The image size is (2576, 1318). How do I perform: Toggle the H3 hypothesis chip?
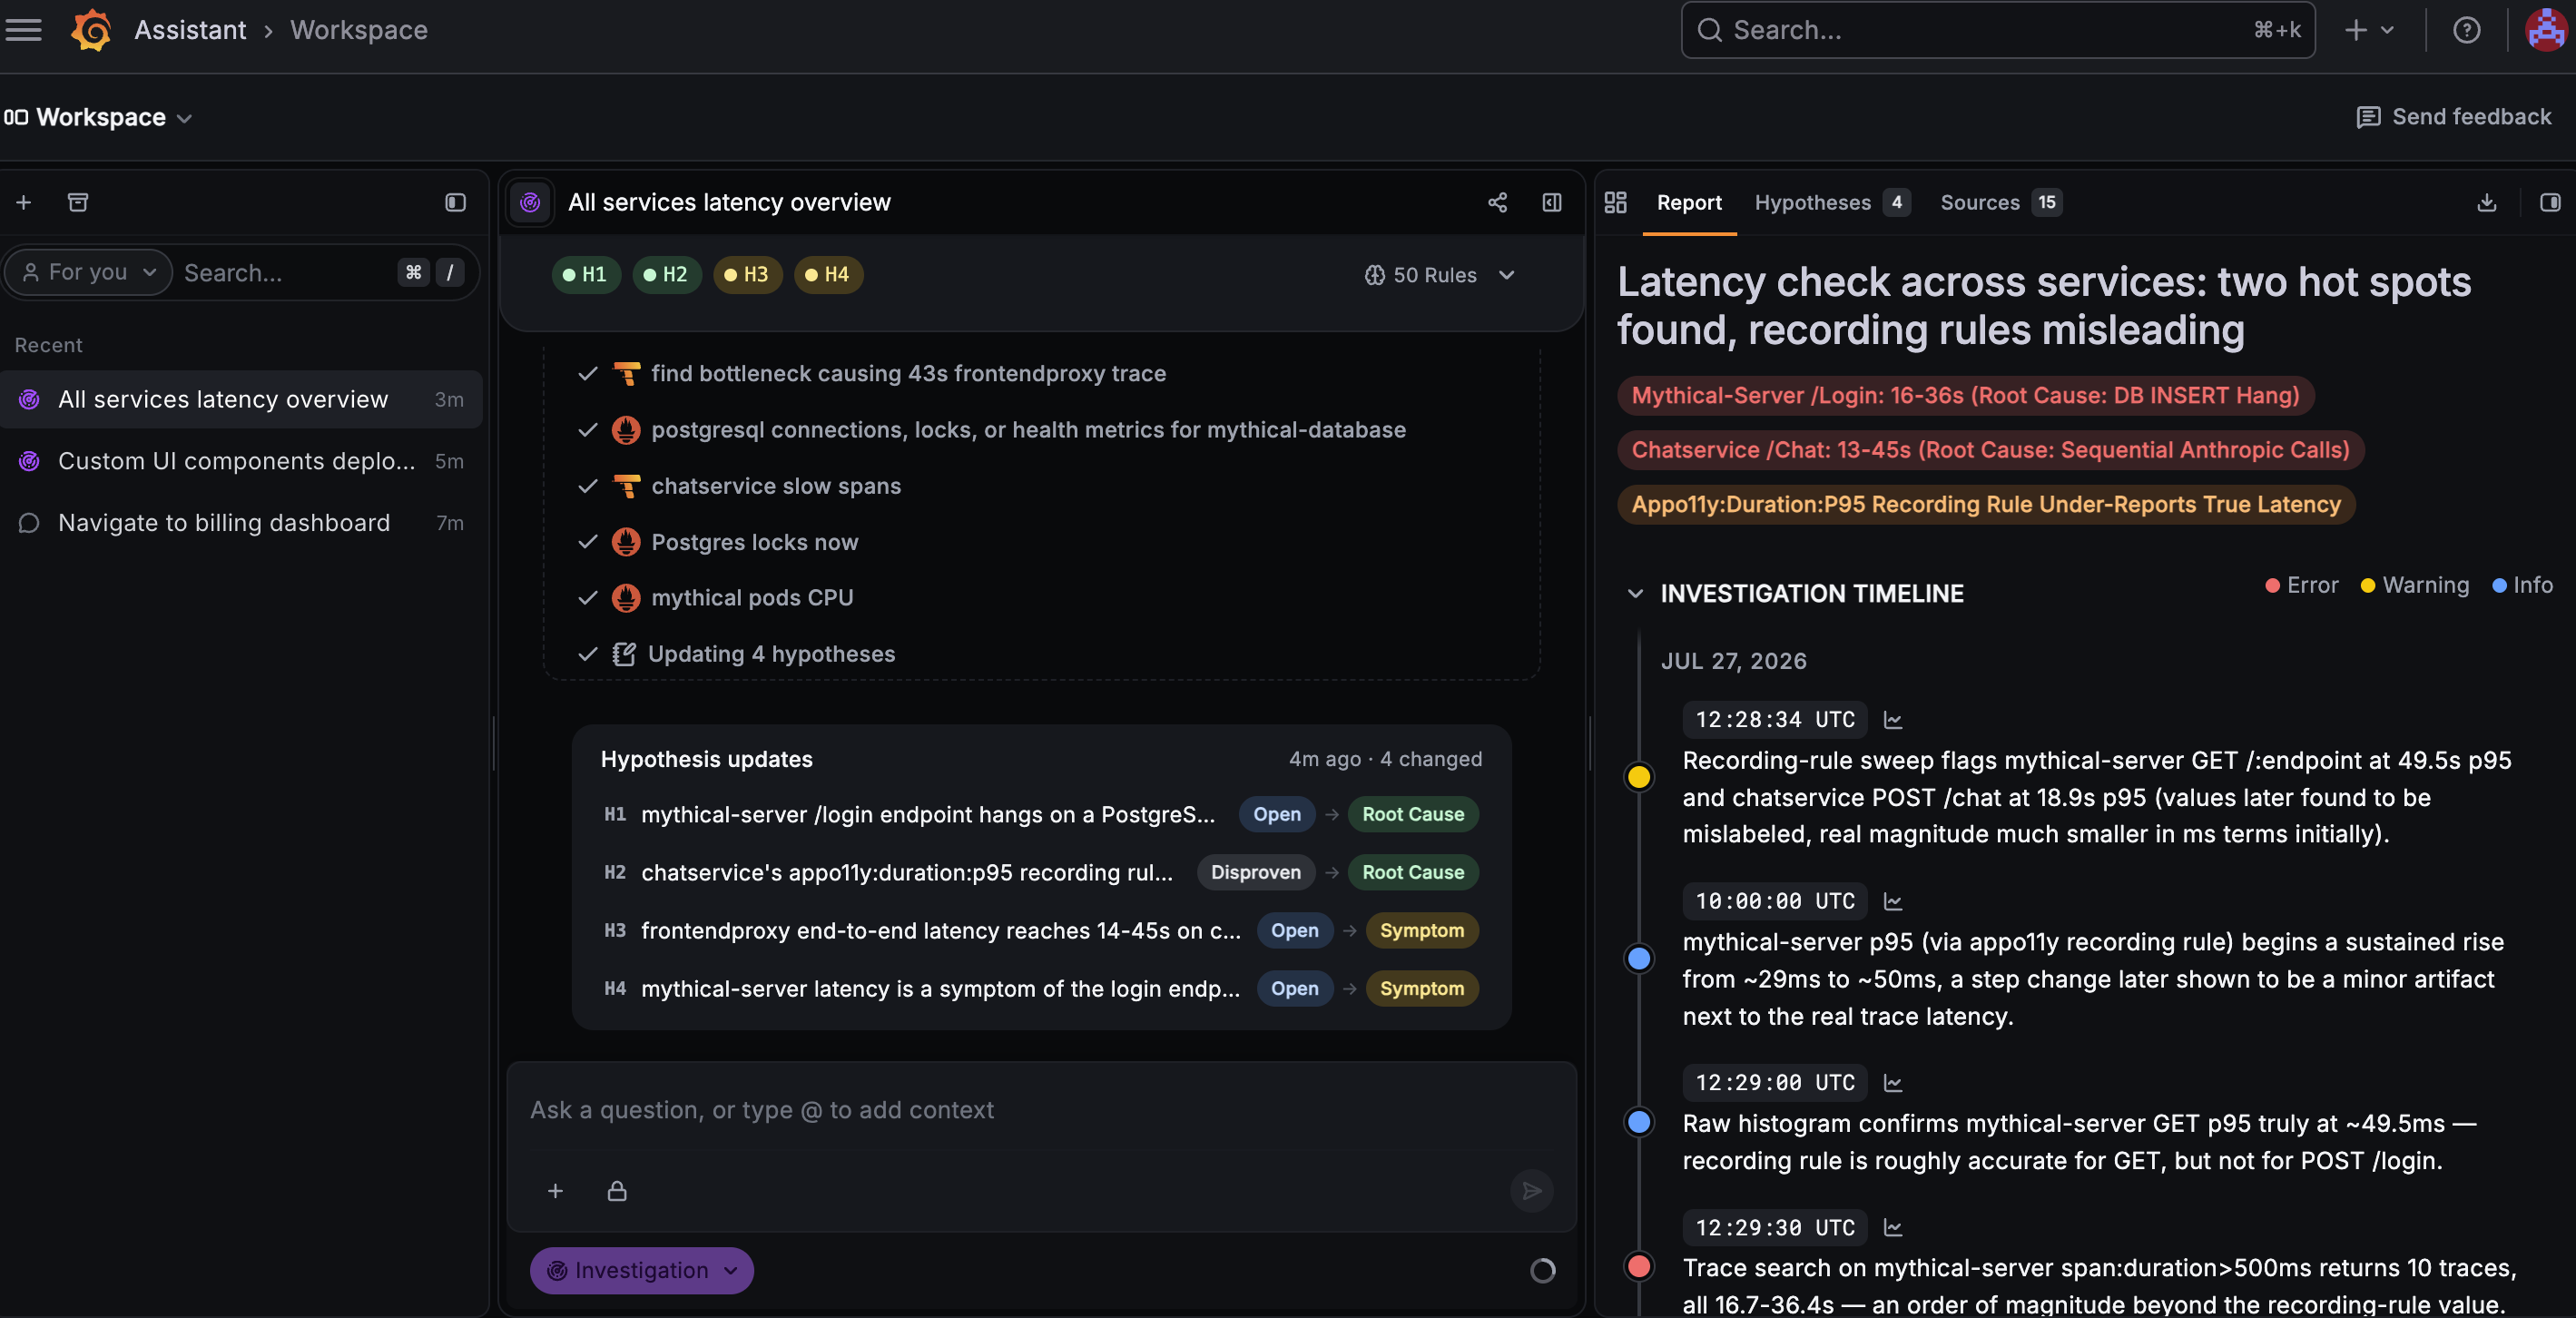point(747,275)
